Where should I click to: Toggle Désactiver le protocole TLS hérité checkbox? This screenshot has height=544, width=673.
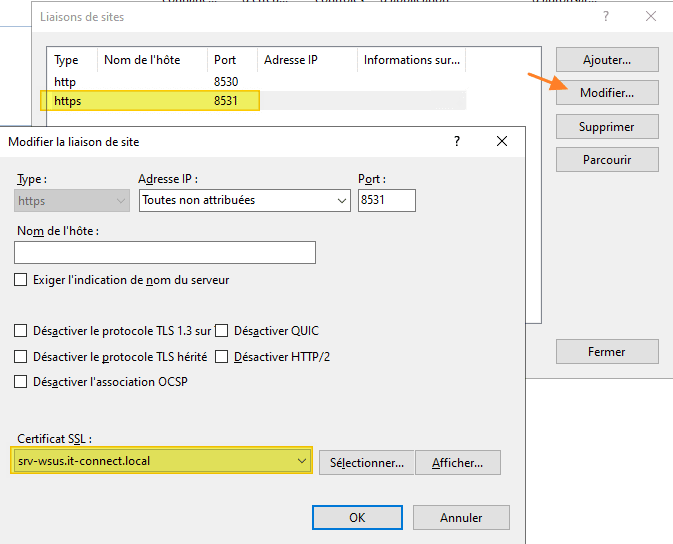[21, 357]
